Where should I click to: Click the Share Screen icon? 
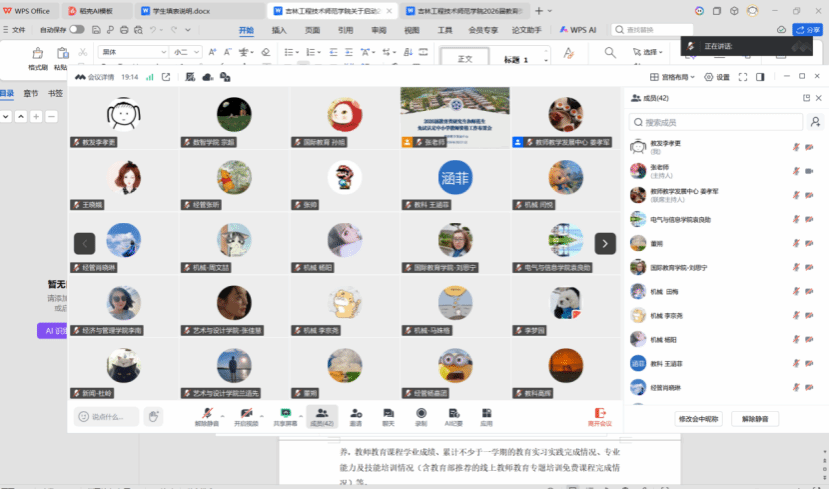coord(286,413)
